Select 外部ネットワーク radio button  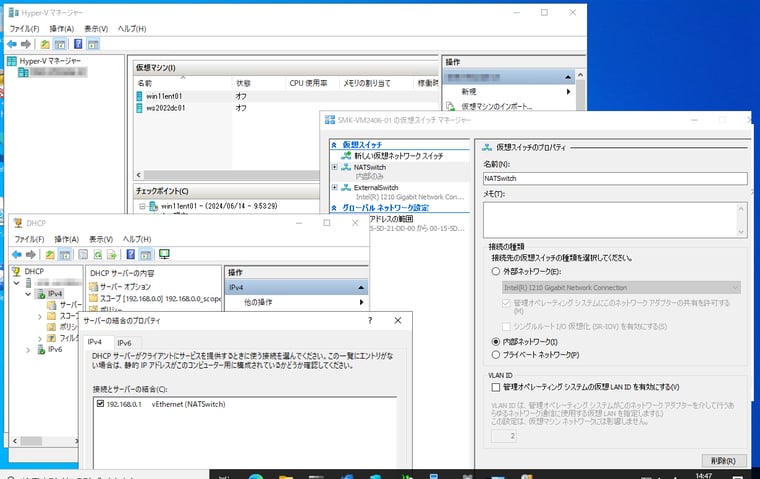[495, 271]
